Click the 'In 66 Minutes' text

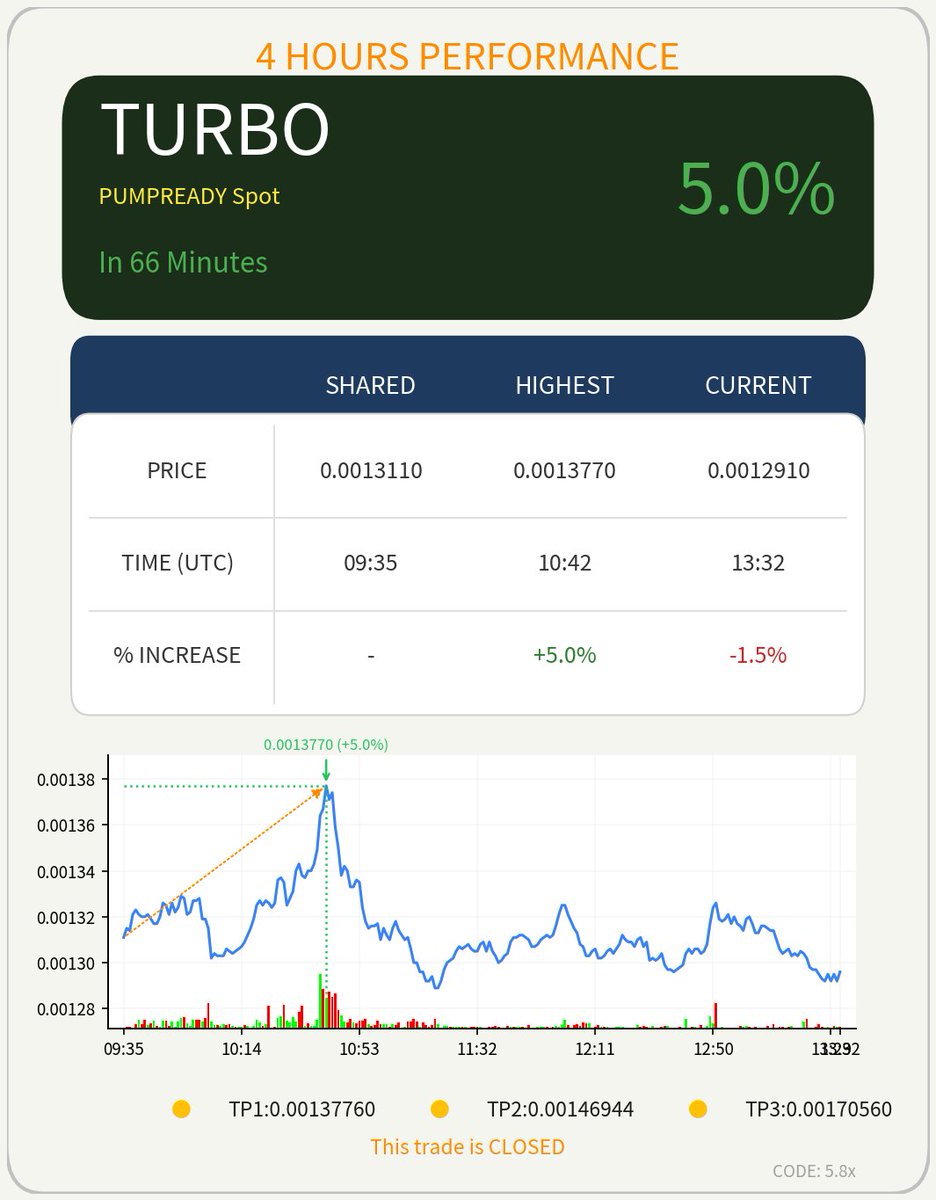183,262
